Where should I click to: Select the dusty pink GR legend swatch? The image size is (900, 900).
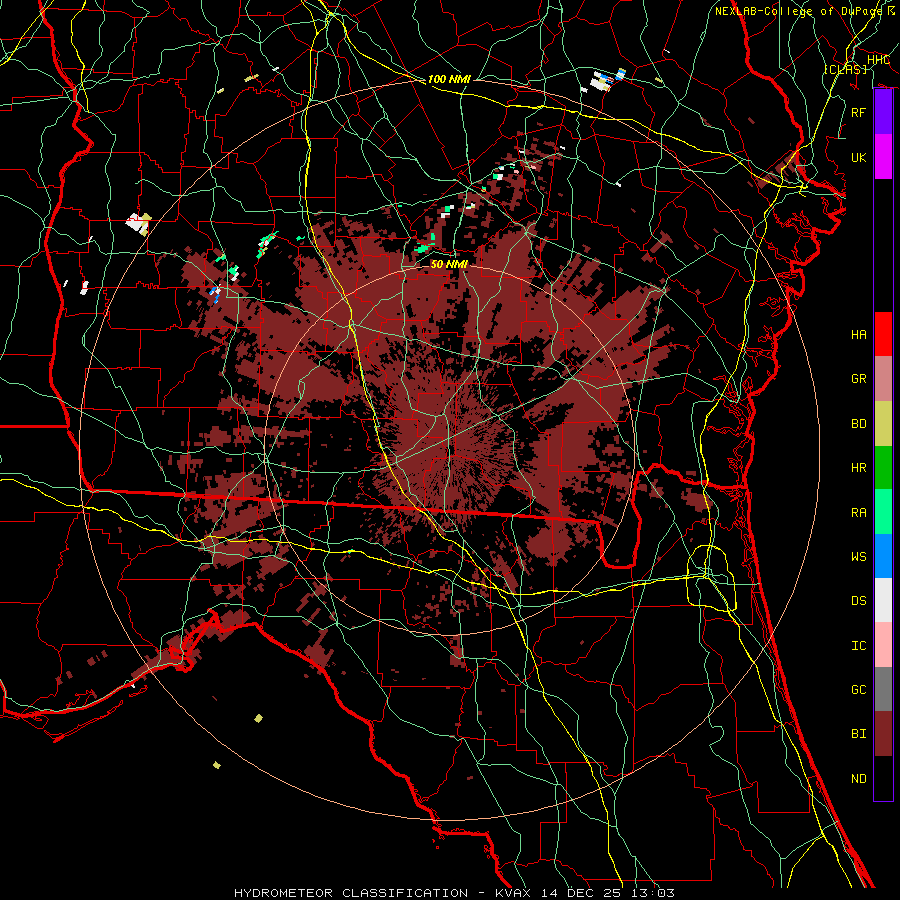pos(883,379)
